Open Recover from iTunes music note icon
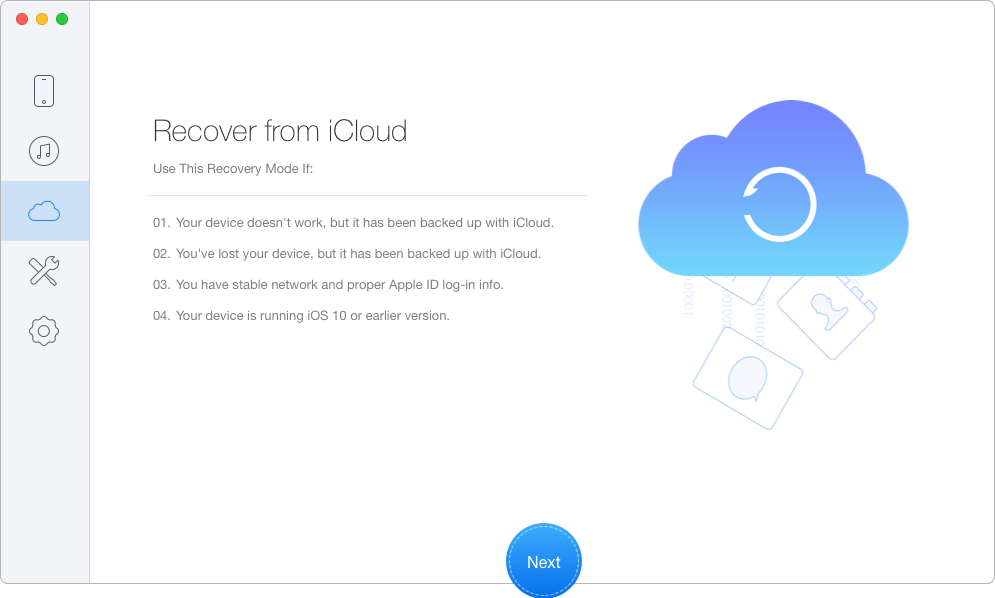The image size is (995, 598). (x=44, y=151)
